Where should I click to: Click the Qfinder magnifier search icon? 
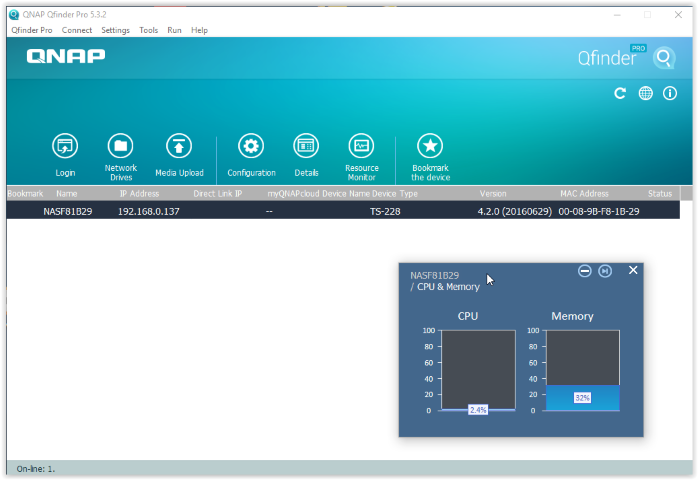pos(664,58)
